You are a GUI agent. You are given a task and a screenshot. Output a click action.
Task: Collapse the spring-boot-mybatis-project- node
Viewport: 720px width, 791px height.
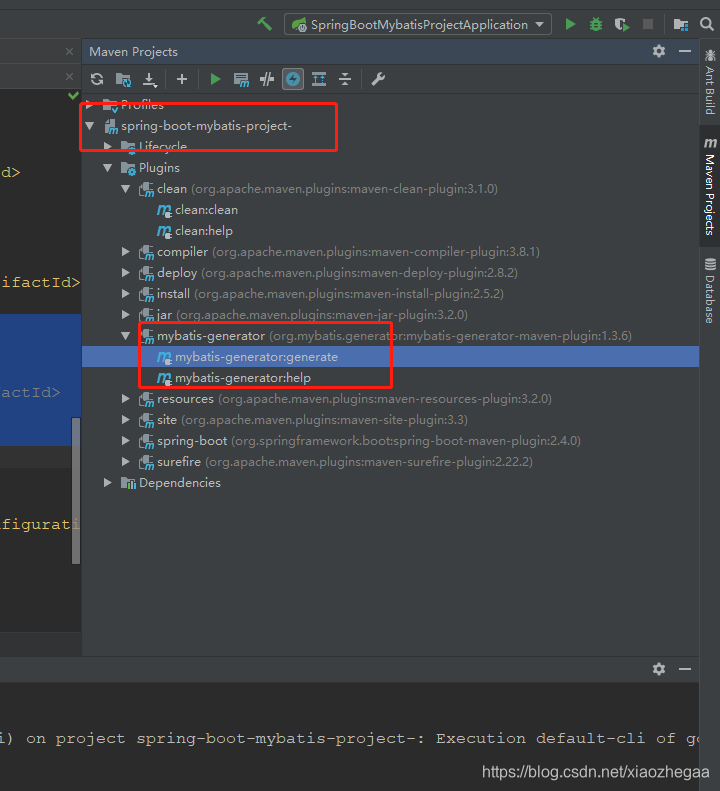[90, 126]
